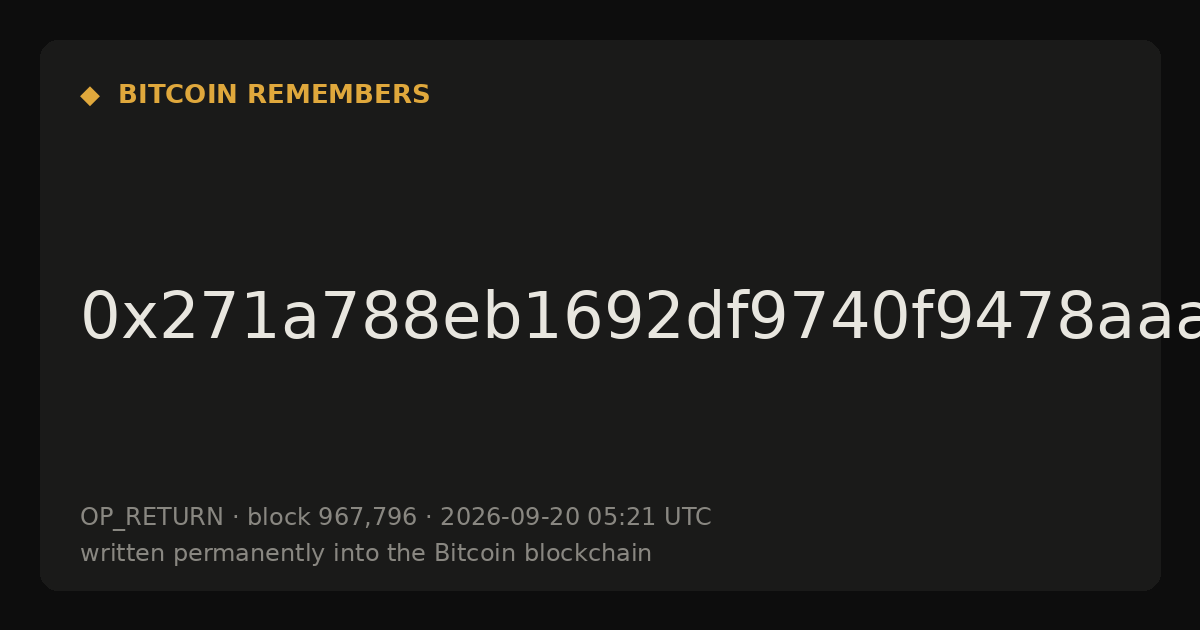The width and height of the screenshot is (1200, 630).
Task: Click the words 'Bitcoin blockchain' in caption
Action: pyautogui.click(x=543, y=553)
